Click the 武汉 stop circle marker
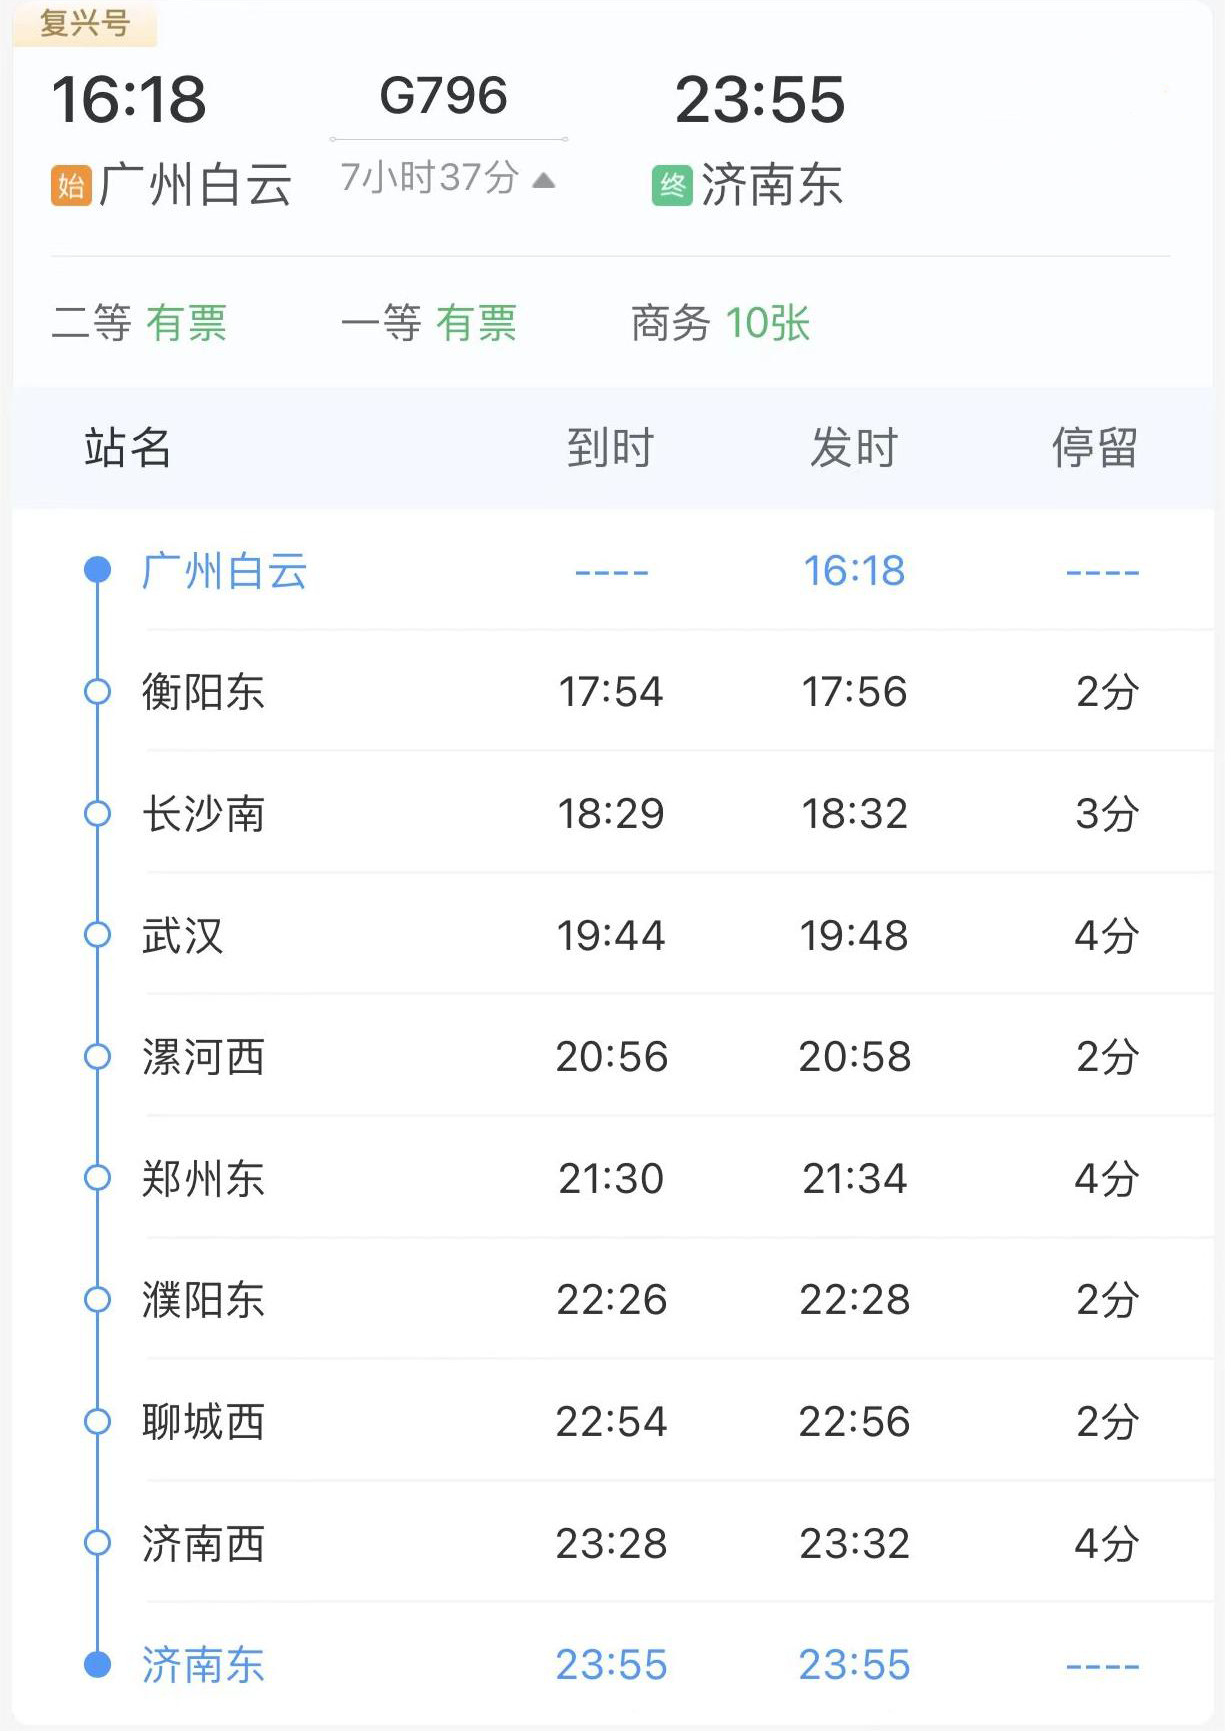 (97, 935)
